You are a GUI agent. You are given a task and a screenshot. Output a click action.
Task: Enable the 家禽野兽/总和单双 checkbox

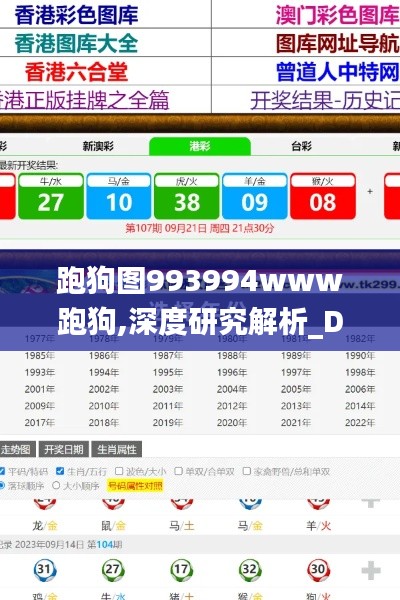(247, 471)
